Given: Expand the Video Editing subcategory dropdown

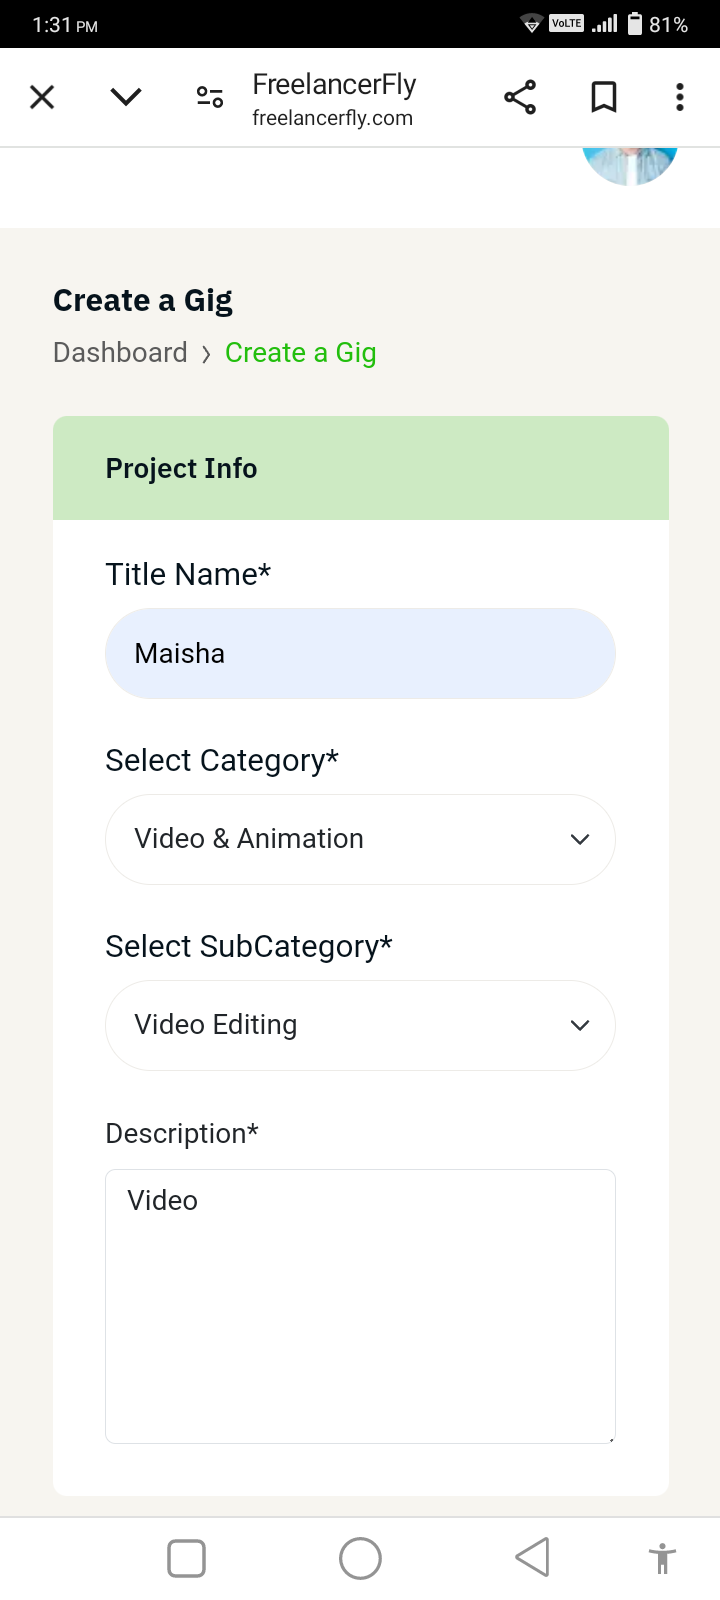Looking at the screenshot, I should (x=360, y=1026).
